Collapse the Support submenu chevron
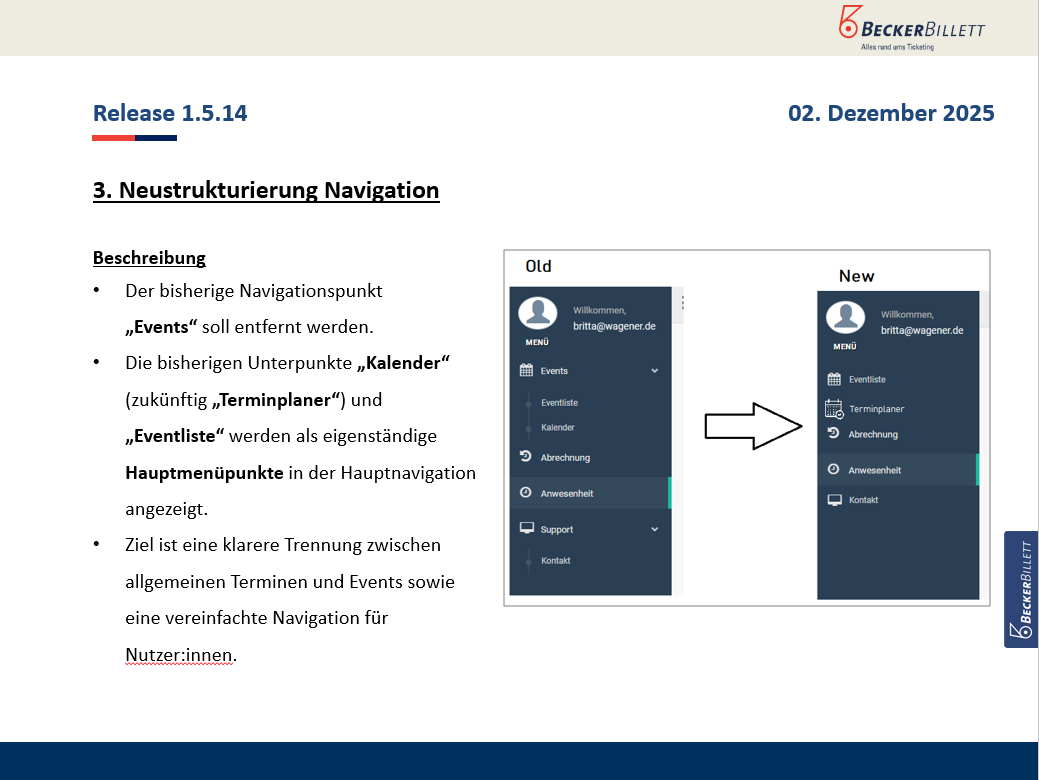Image resolution: width=1039 pixels, height=780 pixels. tap(655, 529)
